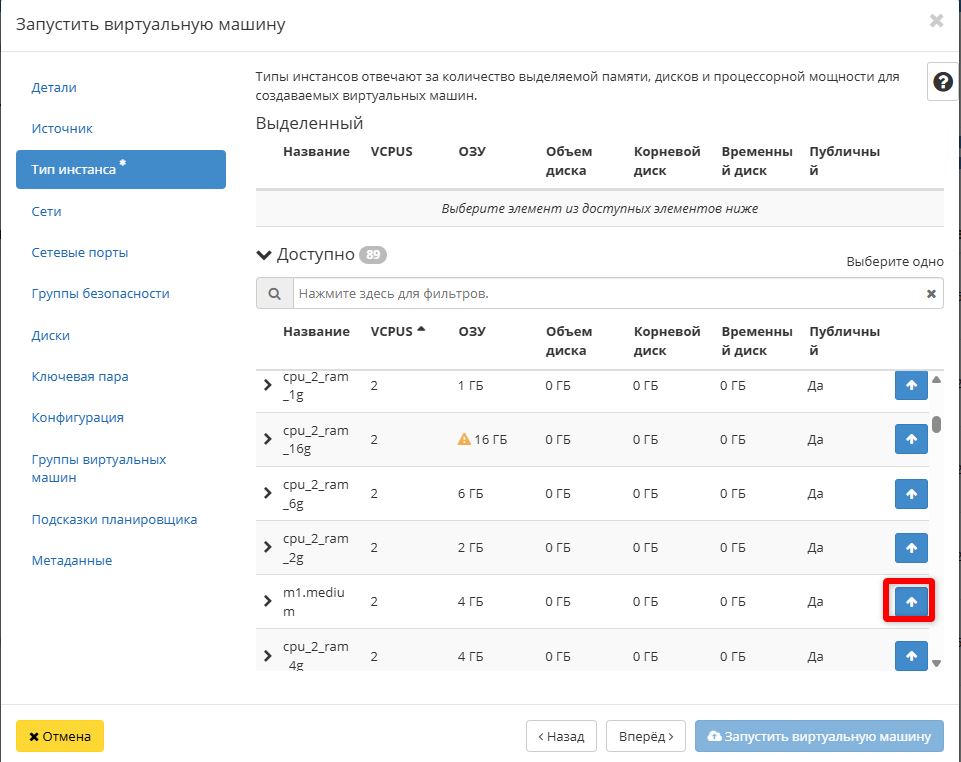Add cpu_2_ram_4g flavor with up-arrow
The image size is (961, 762).
[x=910, y=656]
